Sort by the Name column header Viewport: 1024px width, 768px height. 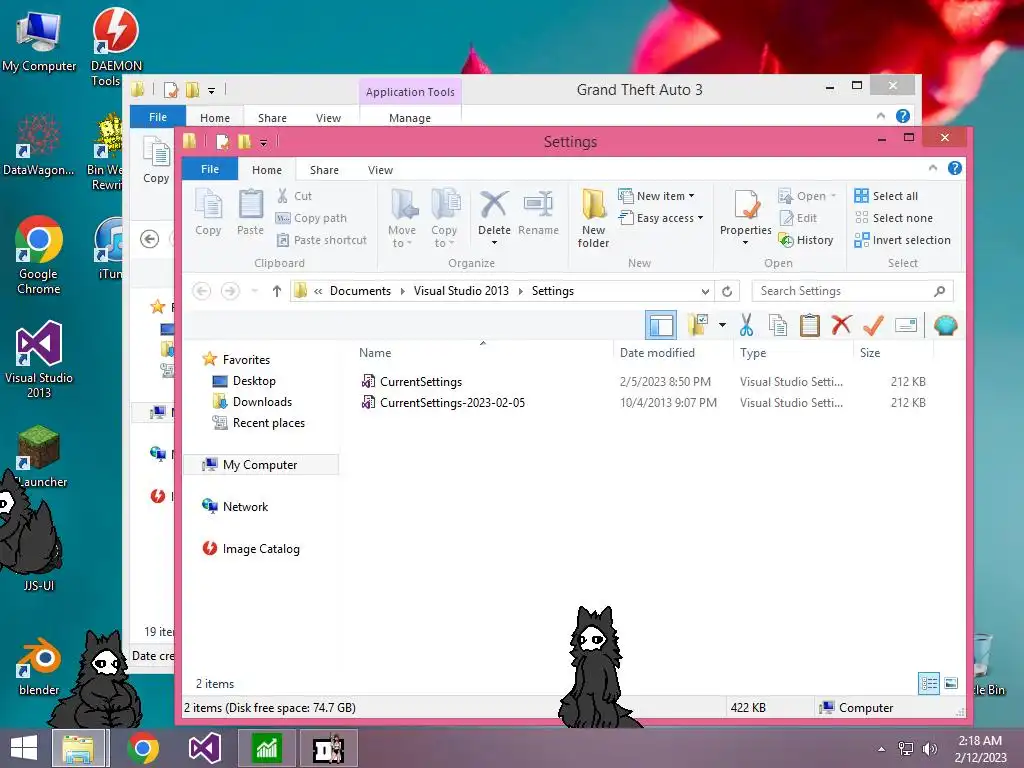(x=483, y=353)
